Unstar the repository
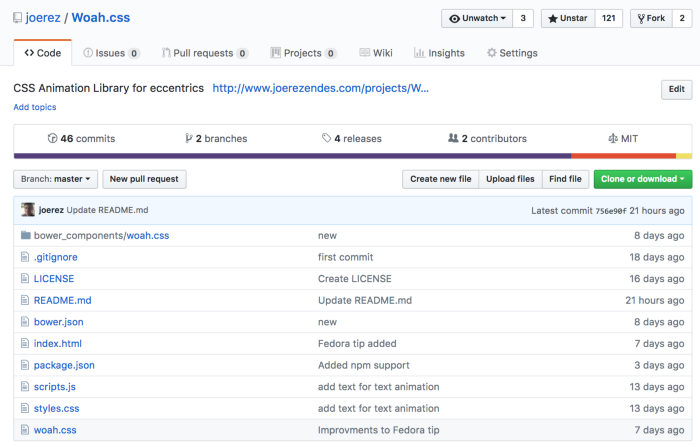This screenshot has width=700, height=447. click(x=568, y=18)
